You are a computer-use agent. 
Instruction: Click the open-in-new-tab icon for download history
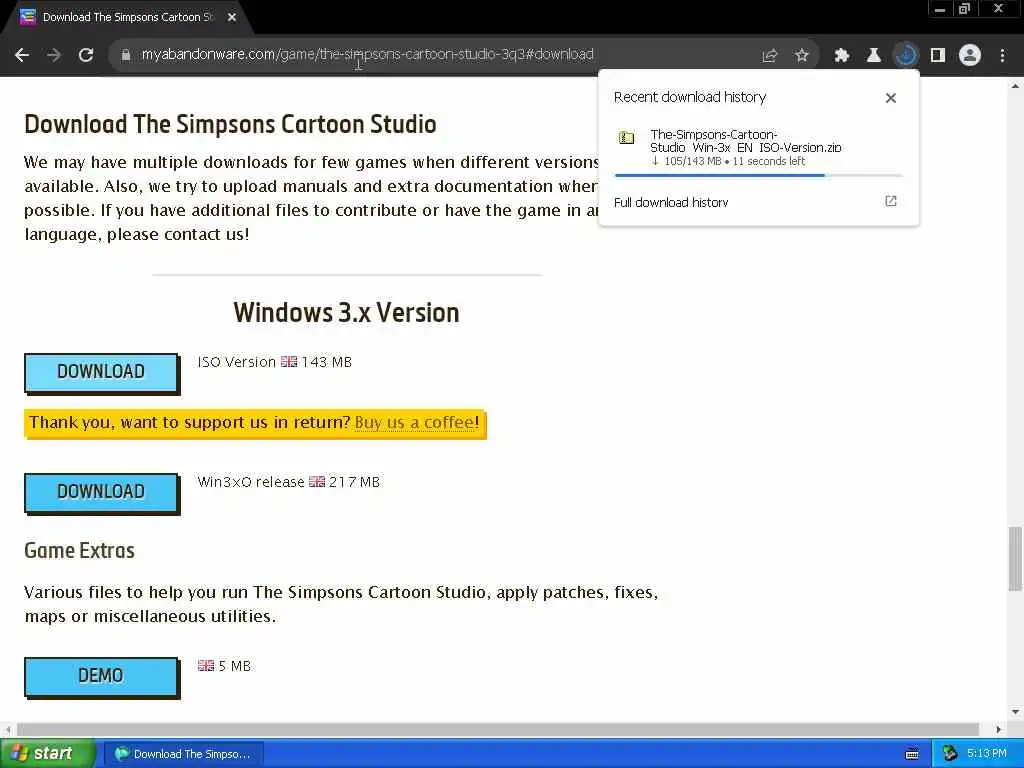point(891,201)
